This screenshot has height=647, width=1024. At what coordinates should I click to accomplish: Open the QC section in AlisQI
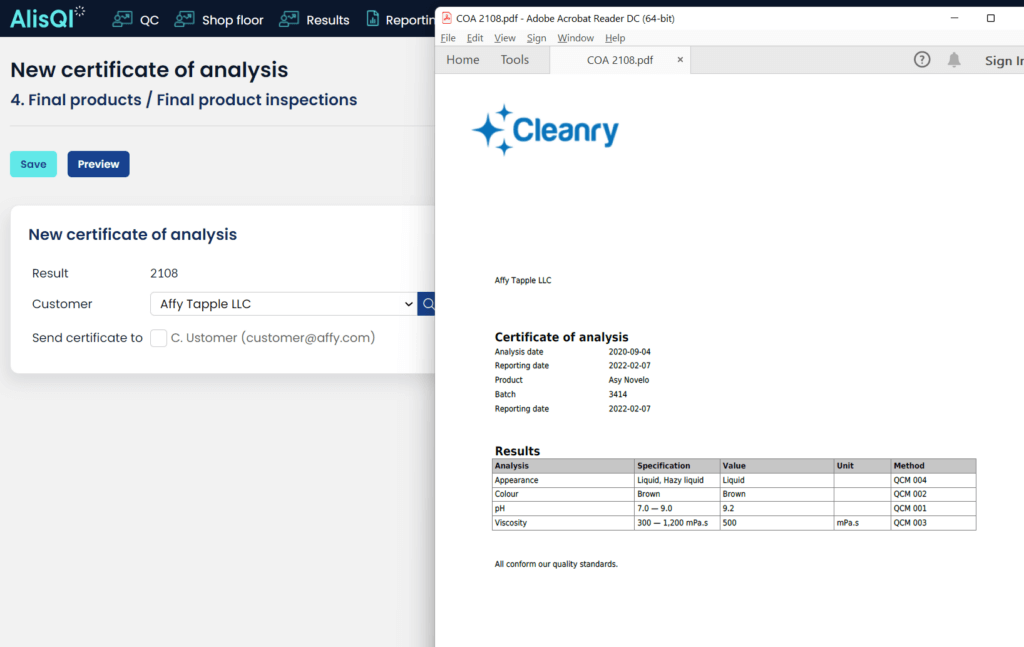point(149,19)
